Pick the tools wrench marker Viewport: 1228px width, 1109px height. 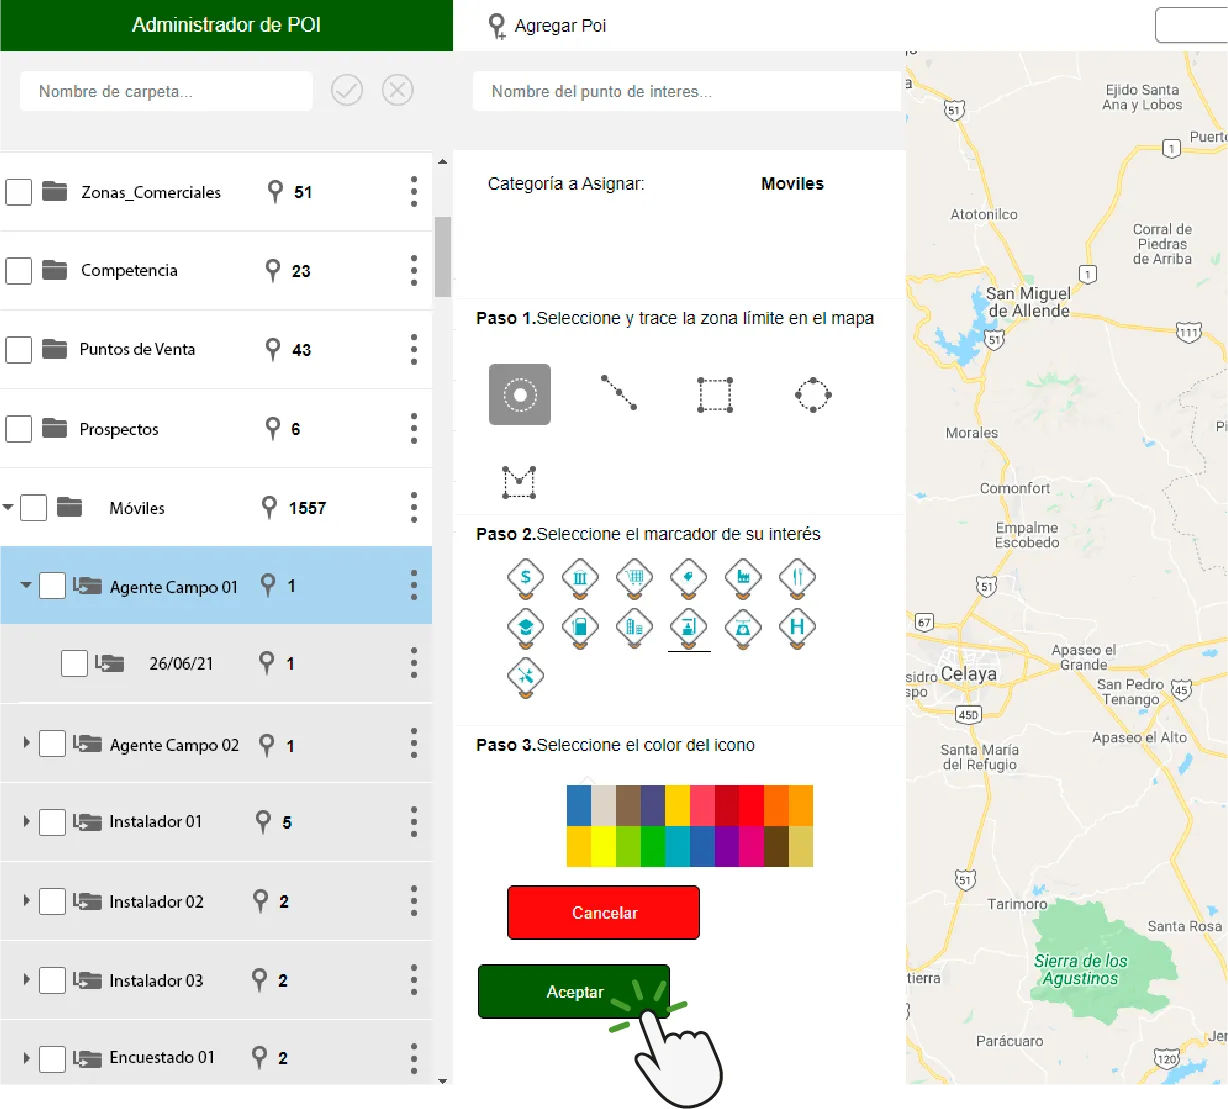(526, 678)
